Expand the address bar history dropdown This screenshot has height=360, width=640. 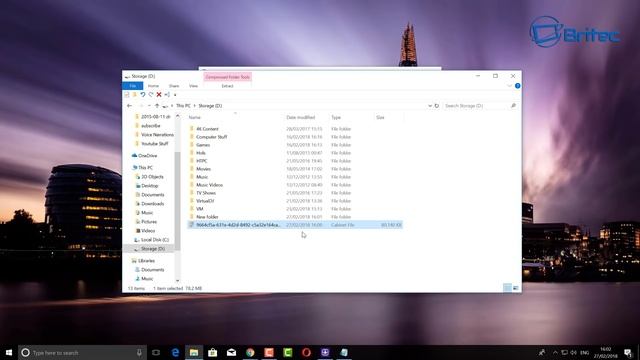(x=430, y=106)
